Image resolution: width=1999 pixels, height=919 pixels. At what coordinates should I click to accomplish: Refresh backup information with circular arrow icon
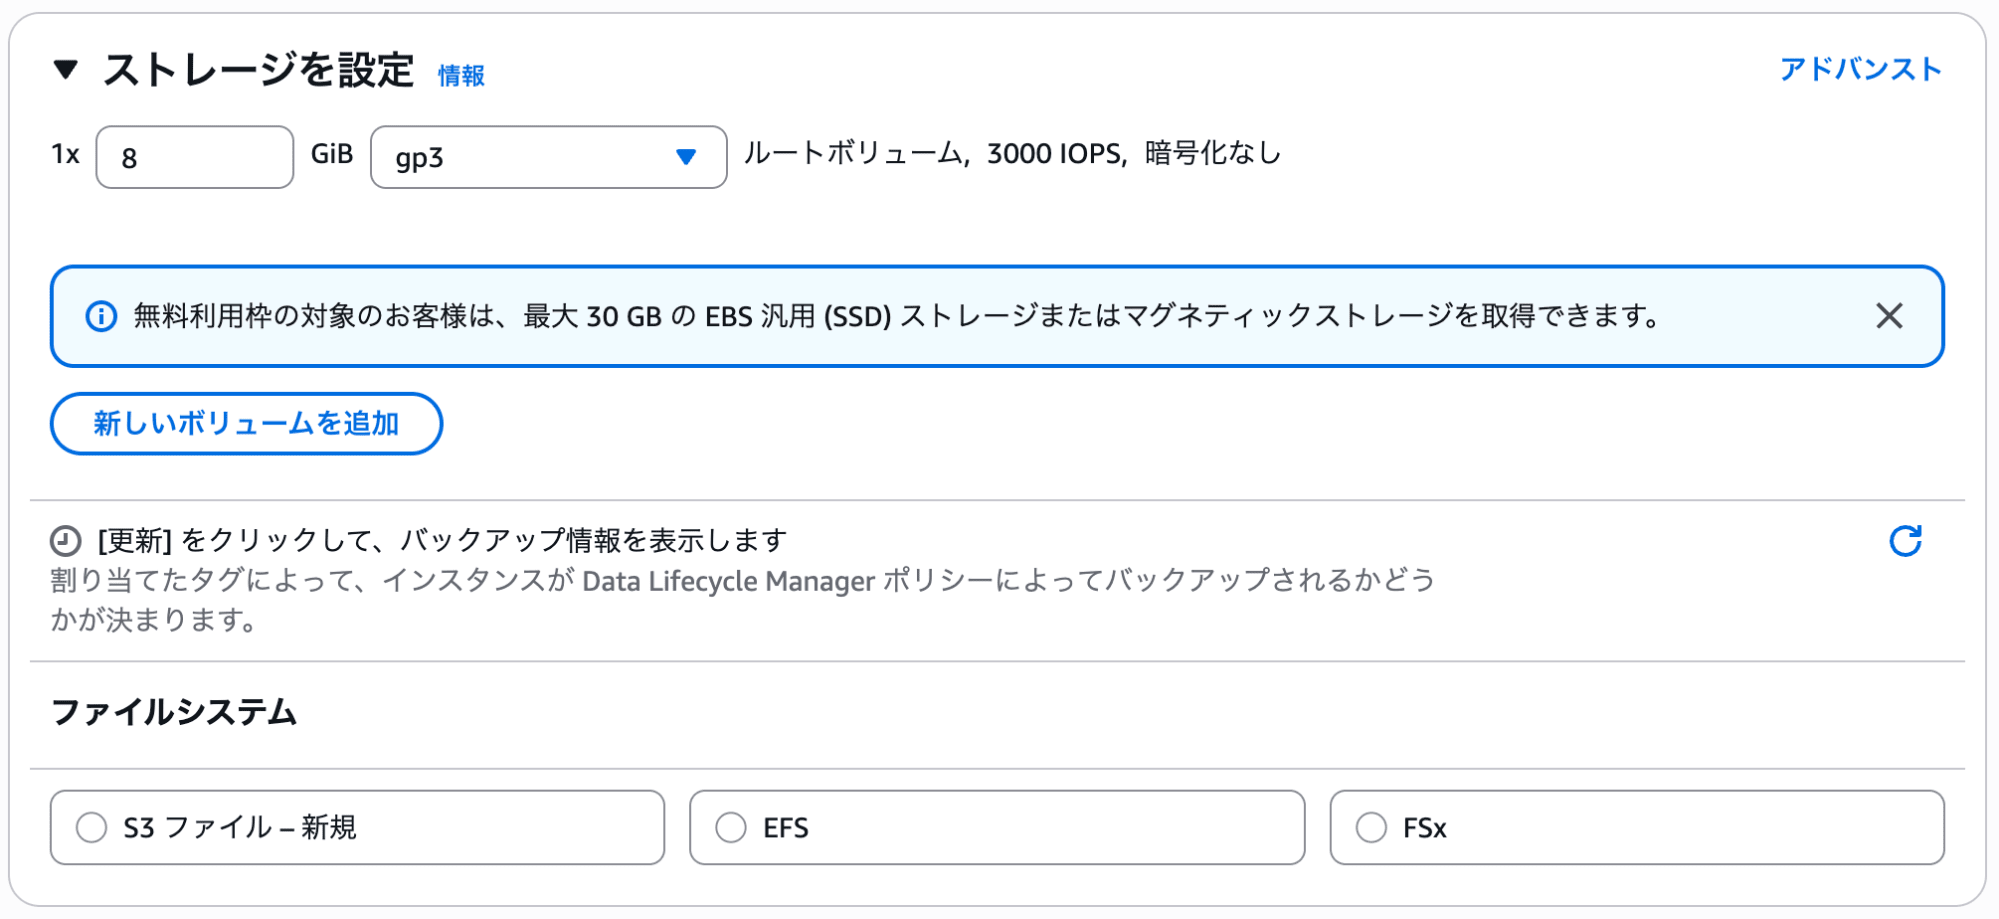1905,541
